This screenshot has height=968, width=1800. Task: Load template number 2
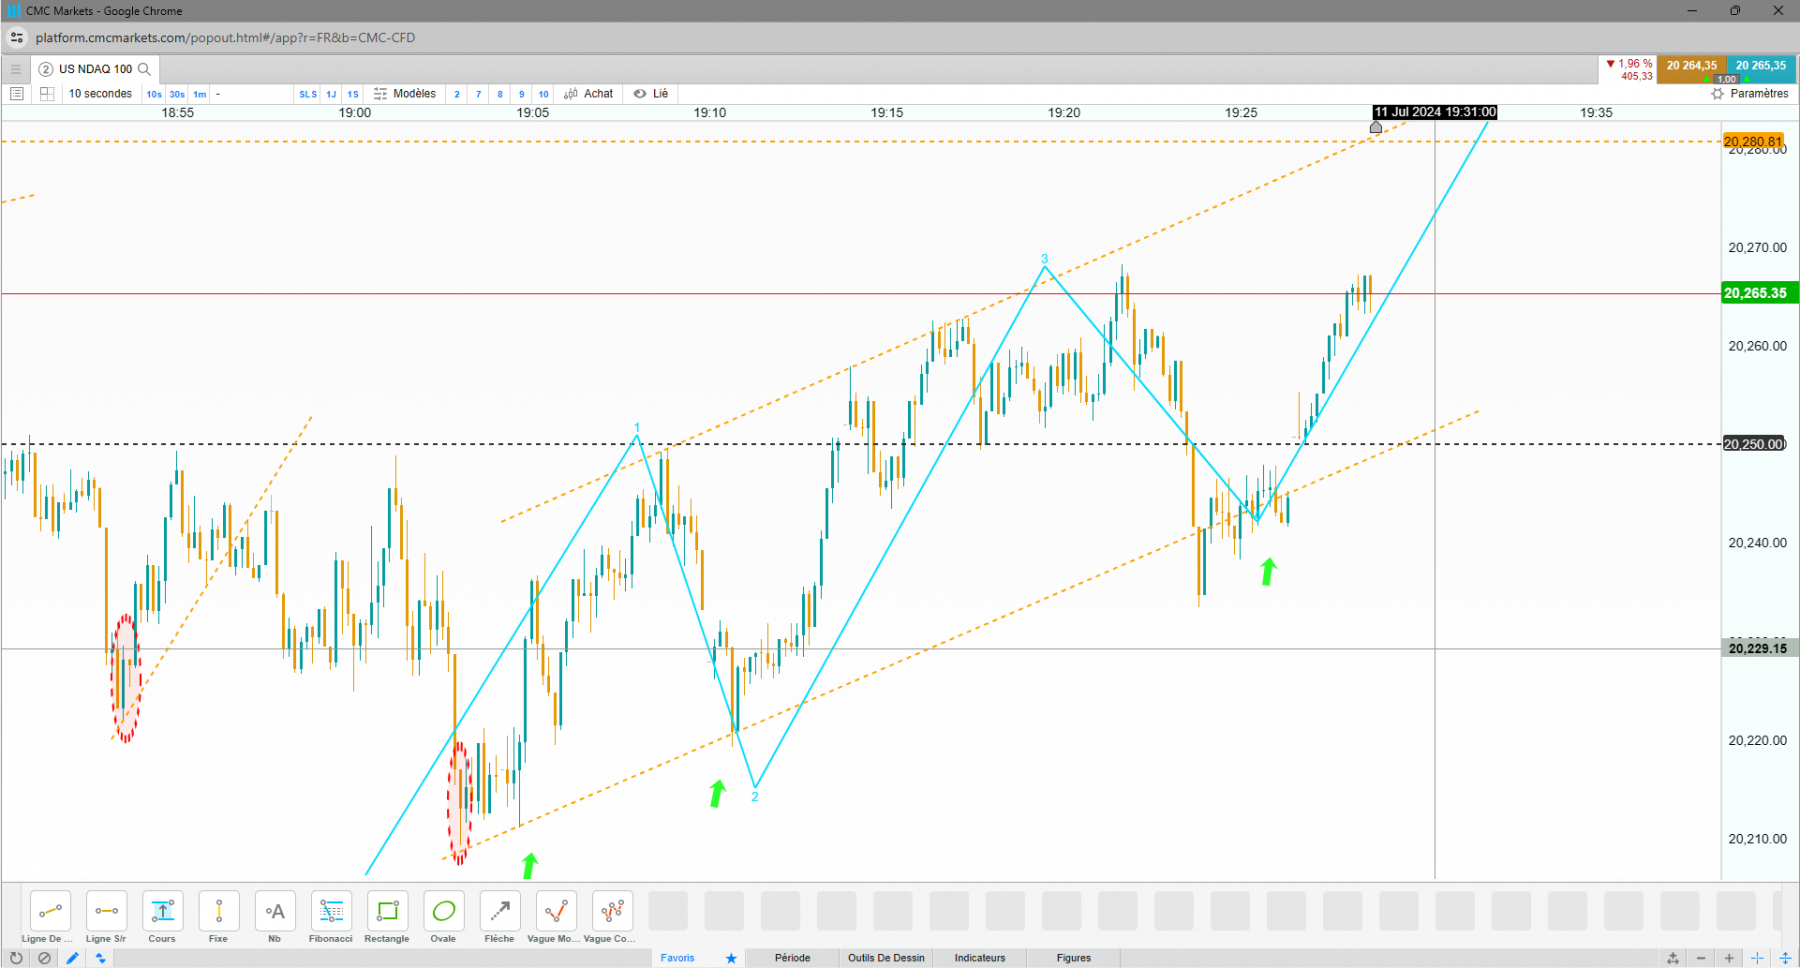(457, 94)
